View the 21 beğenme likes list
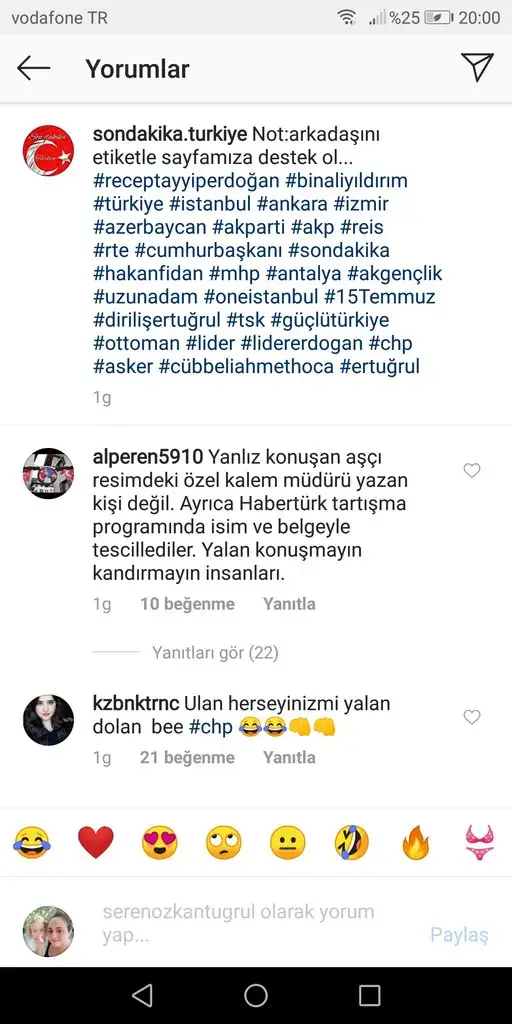512x1024 pixels. tap(187, 758)
